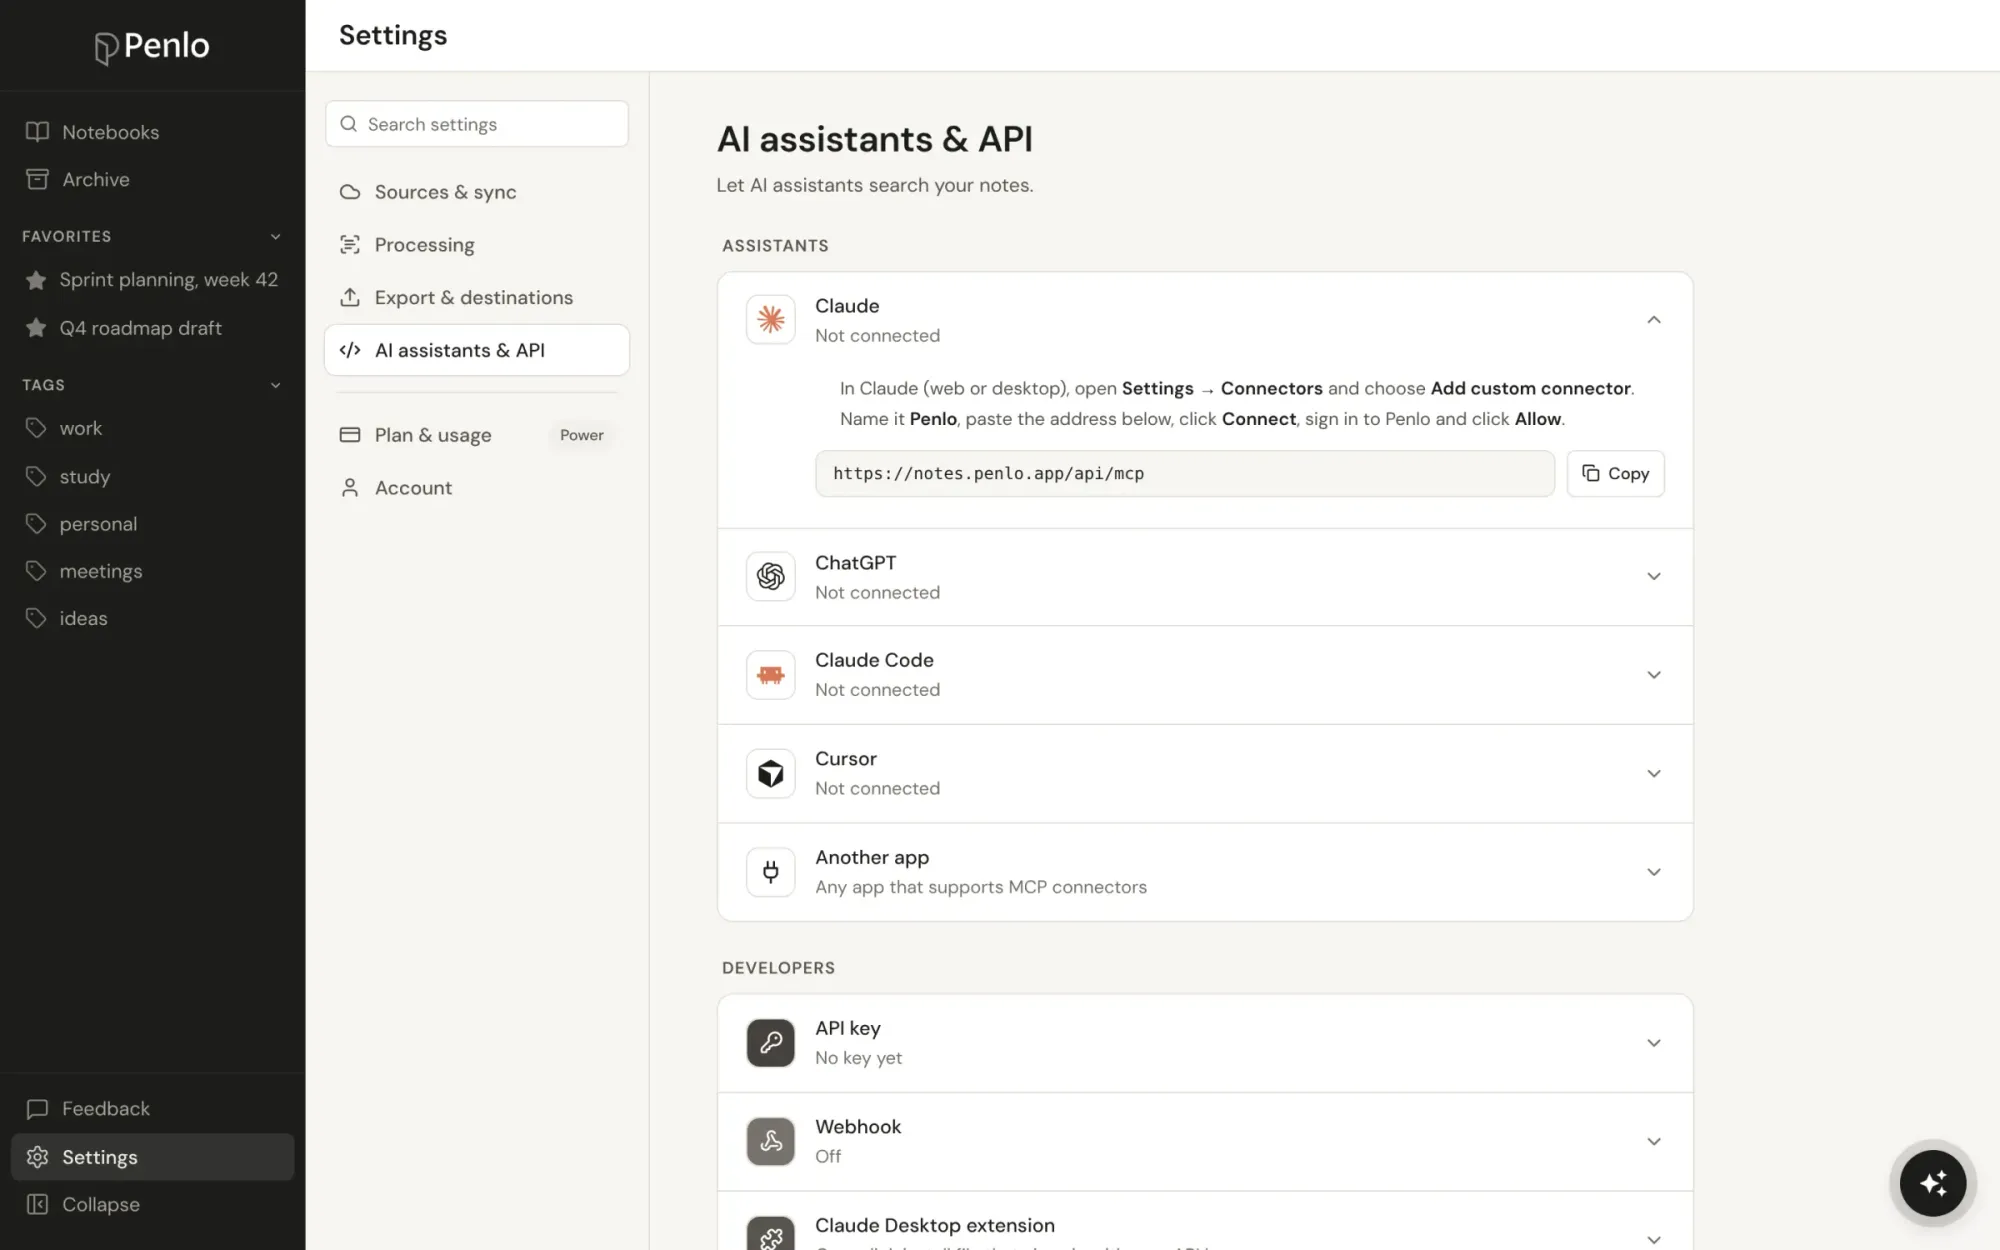The width and height of the screenshot is (2000, 1250).
Task: Click the ChatGPT logo icon
Action: (x=770, y=576)
